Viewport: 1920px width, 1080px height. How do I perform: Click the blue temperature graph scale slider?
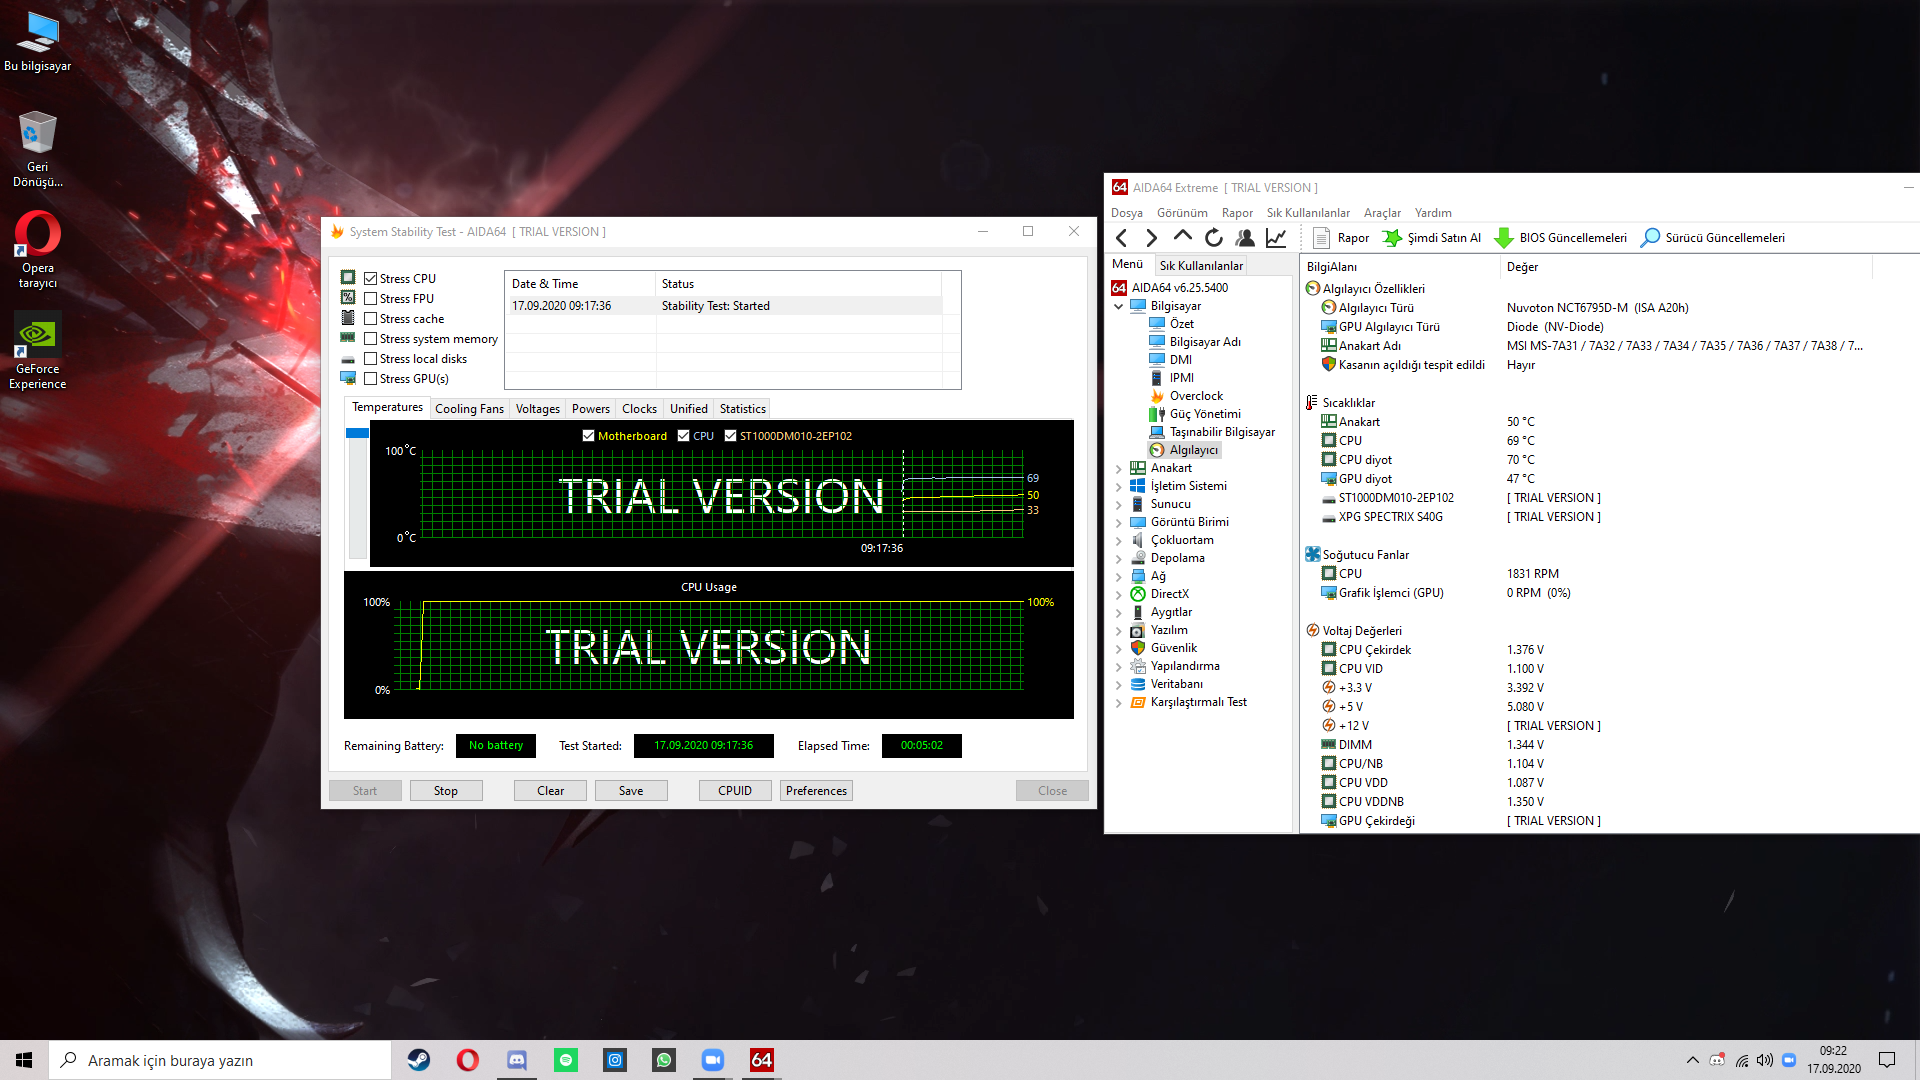(357, 433)
